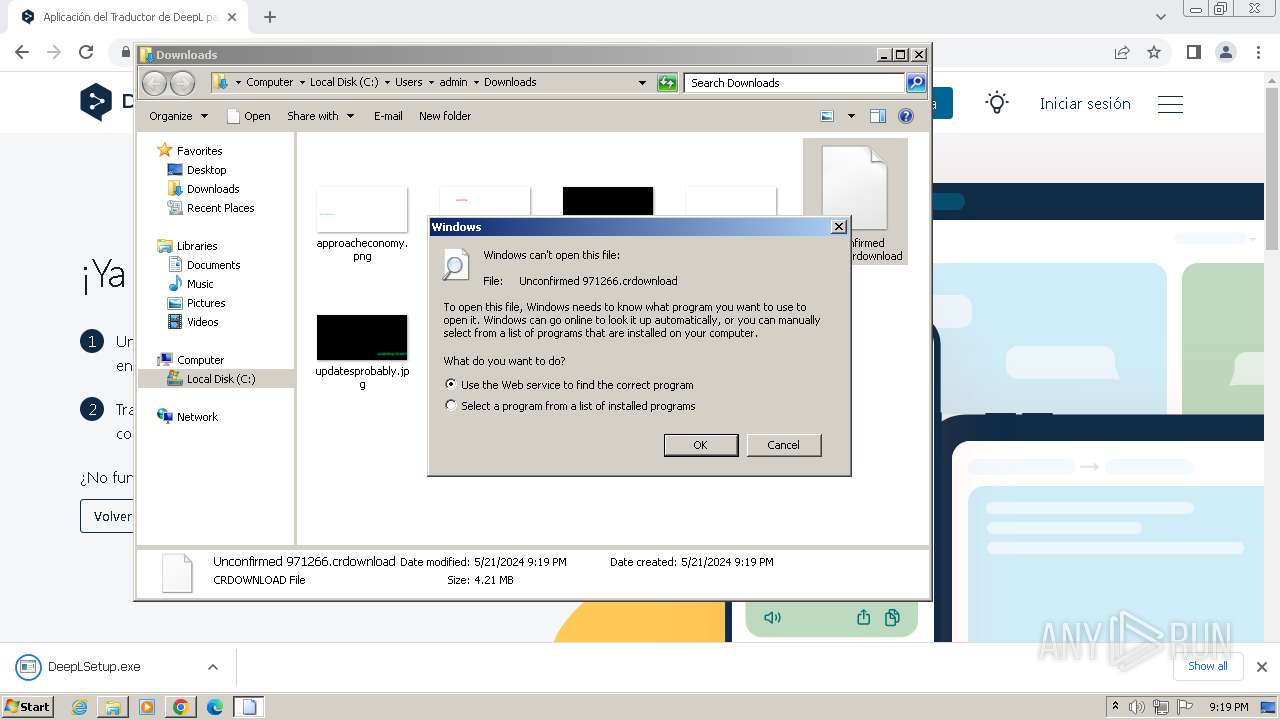Select admin in the breadcrumb path
1280x720 pixels.
[x=453, y=82]
